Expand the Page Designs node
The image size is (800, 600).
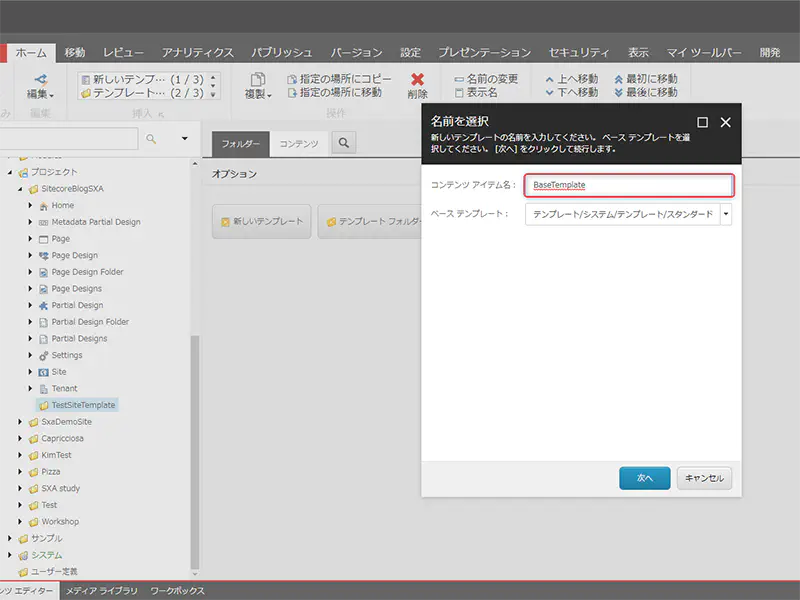point(30,289)
